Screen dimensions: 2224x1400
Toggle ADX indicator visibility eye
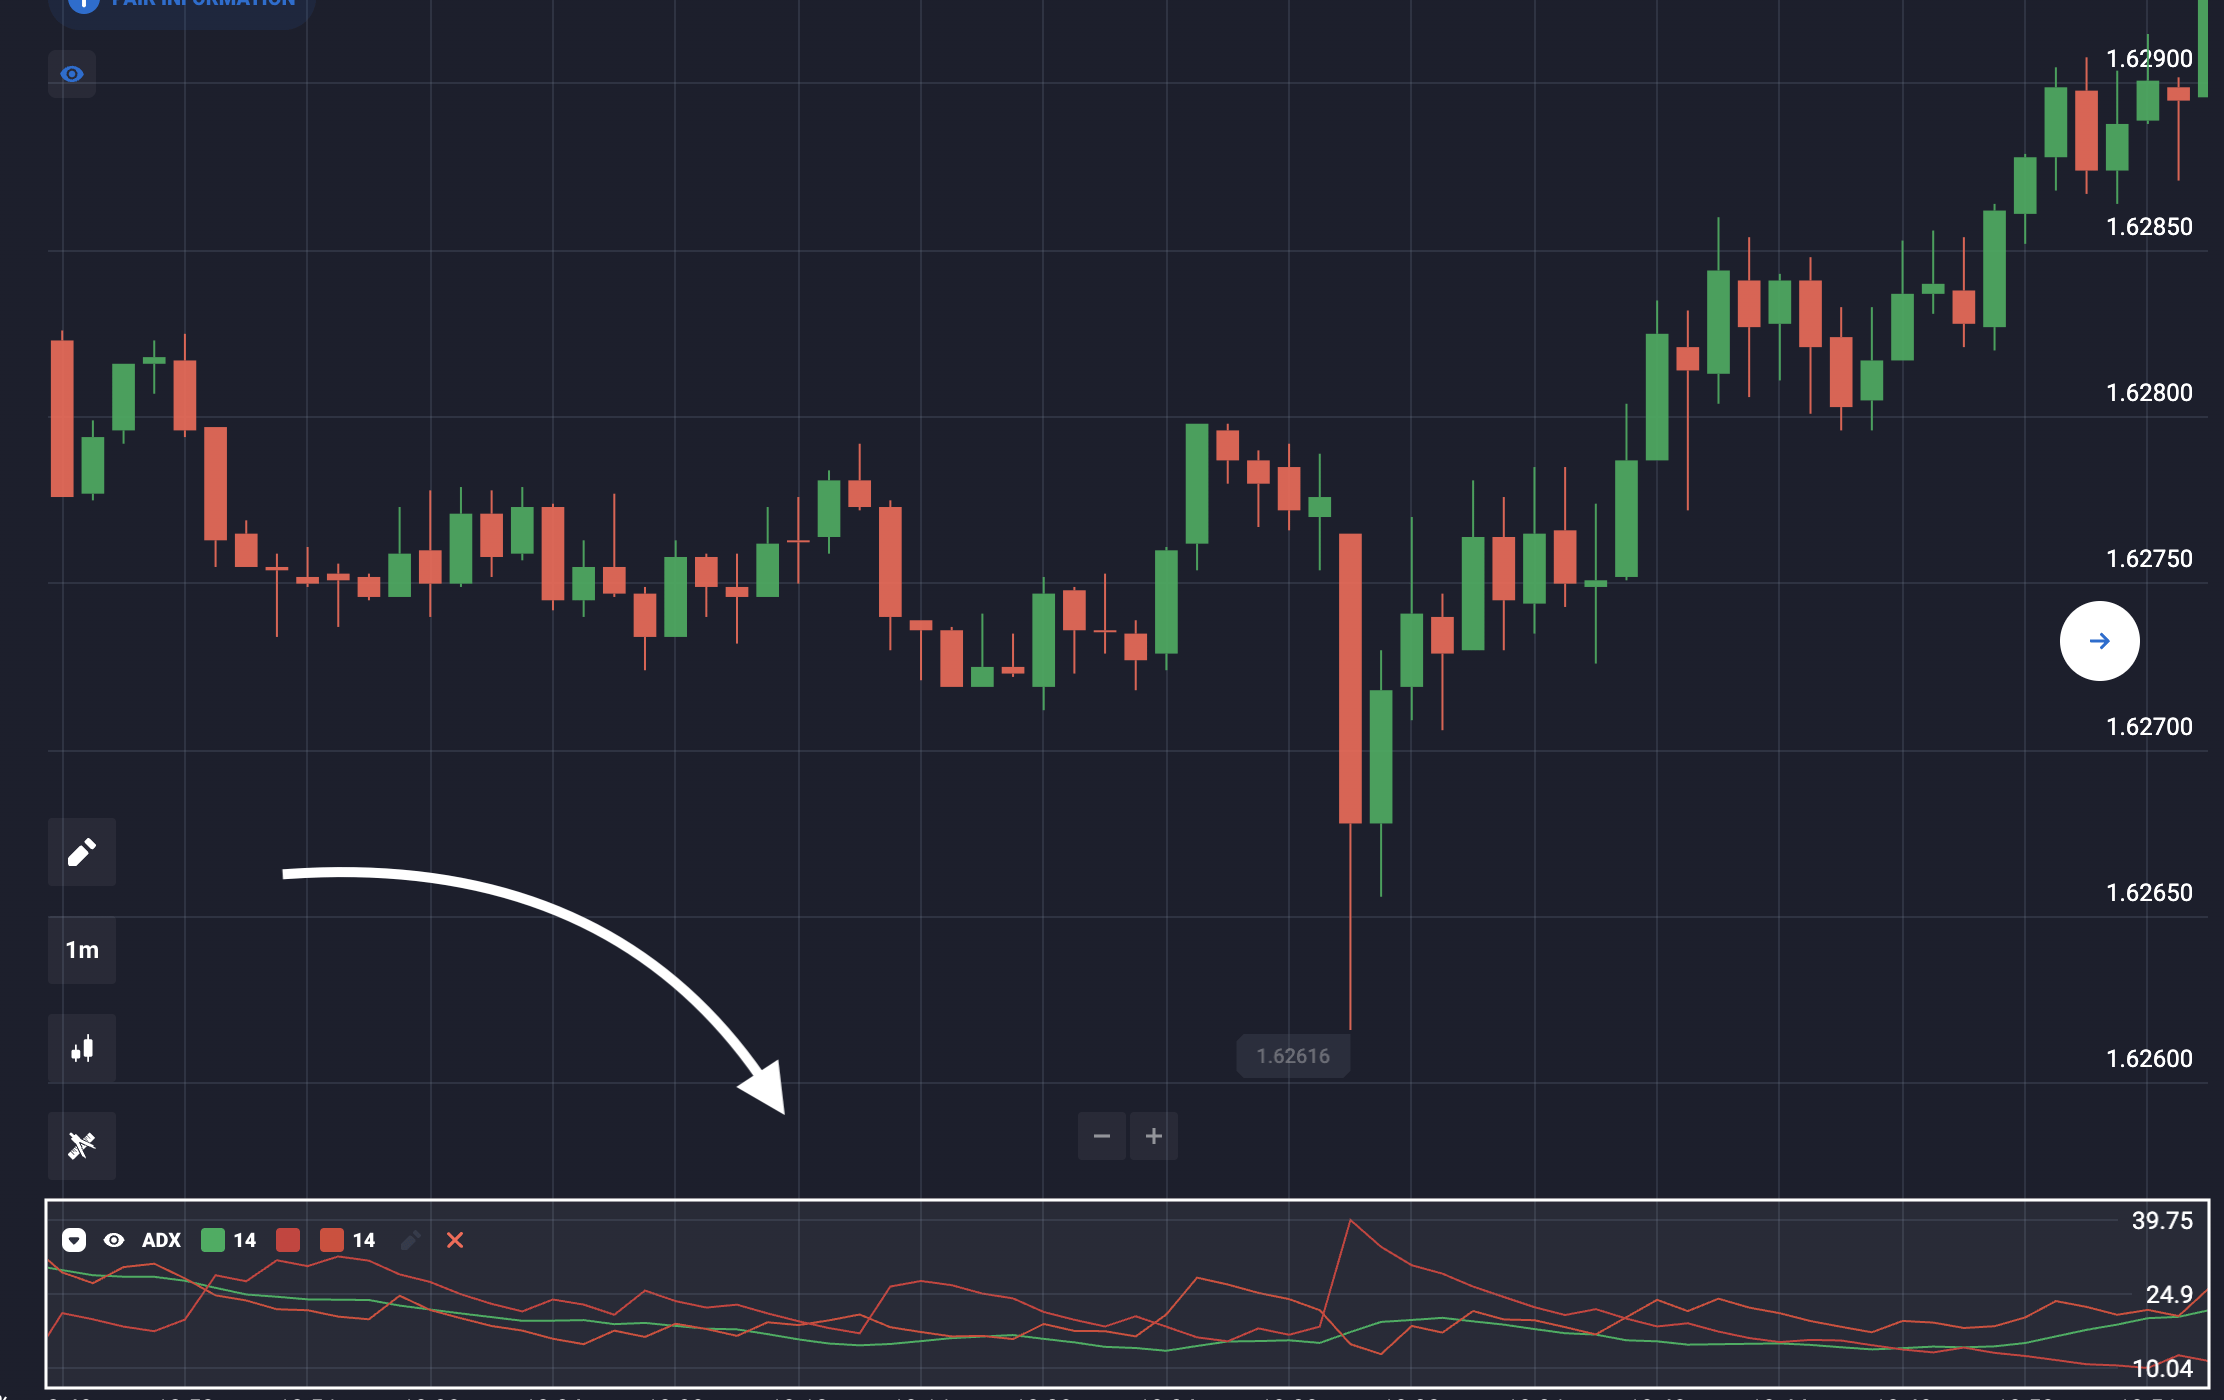tap(114, 1240)
